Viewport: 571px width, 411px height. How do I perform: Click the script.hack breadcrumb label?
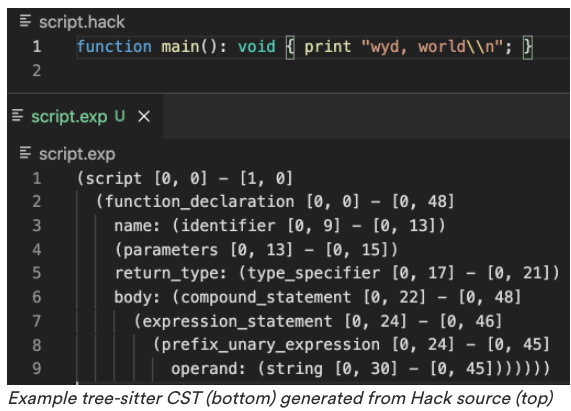click(x=82, y=22)
